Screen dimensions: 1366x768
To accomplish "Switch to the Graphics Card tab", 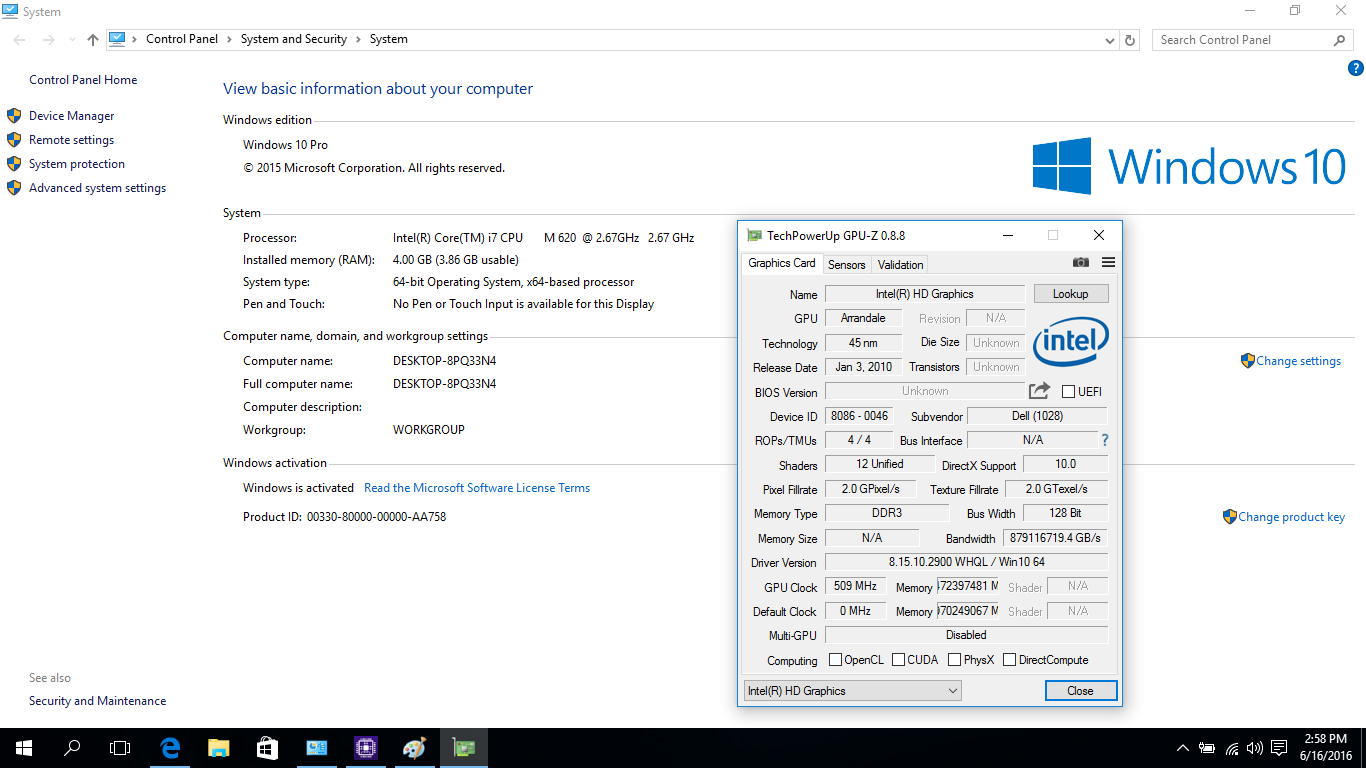I will [782, 263].
